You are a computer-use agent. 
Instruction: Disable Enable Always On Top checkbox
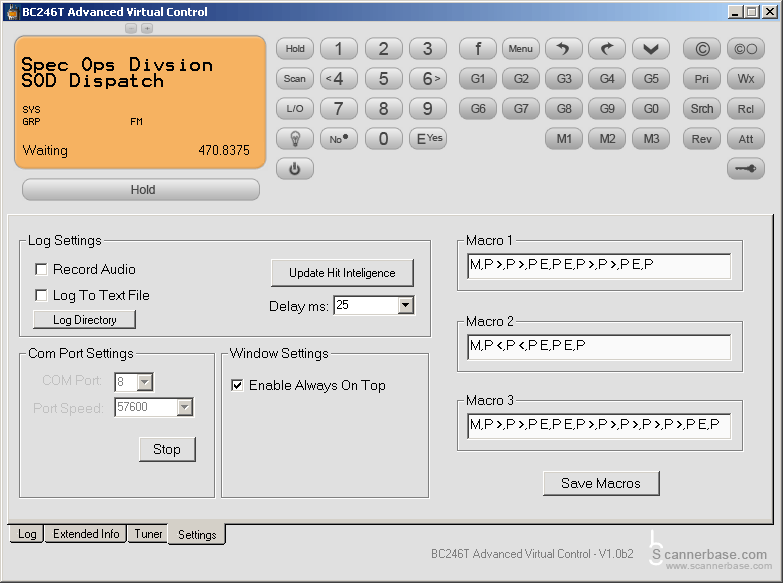[237, 385]
